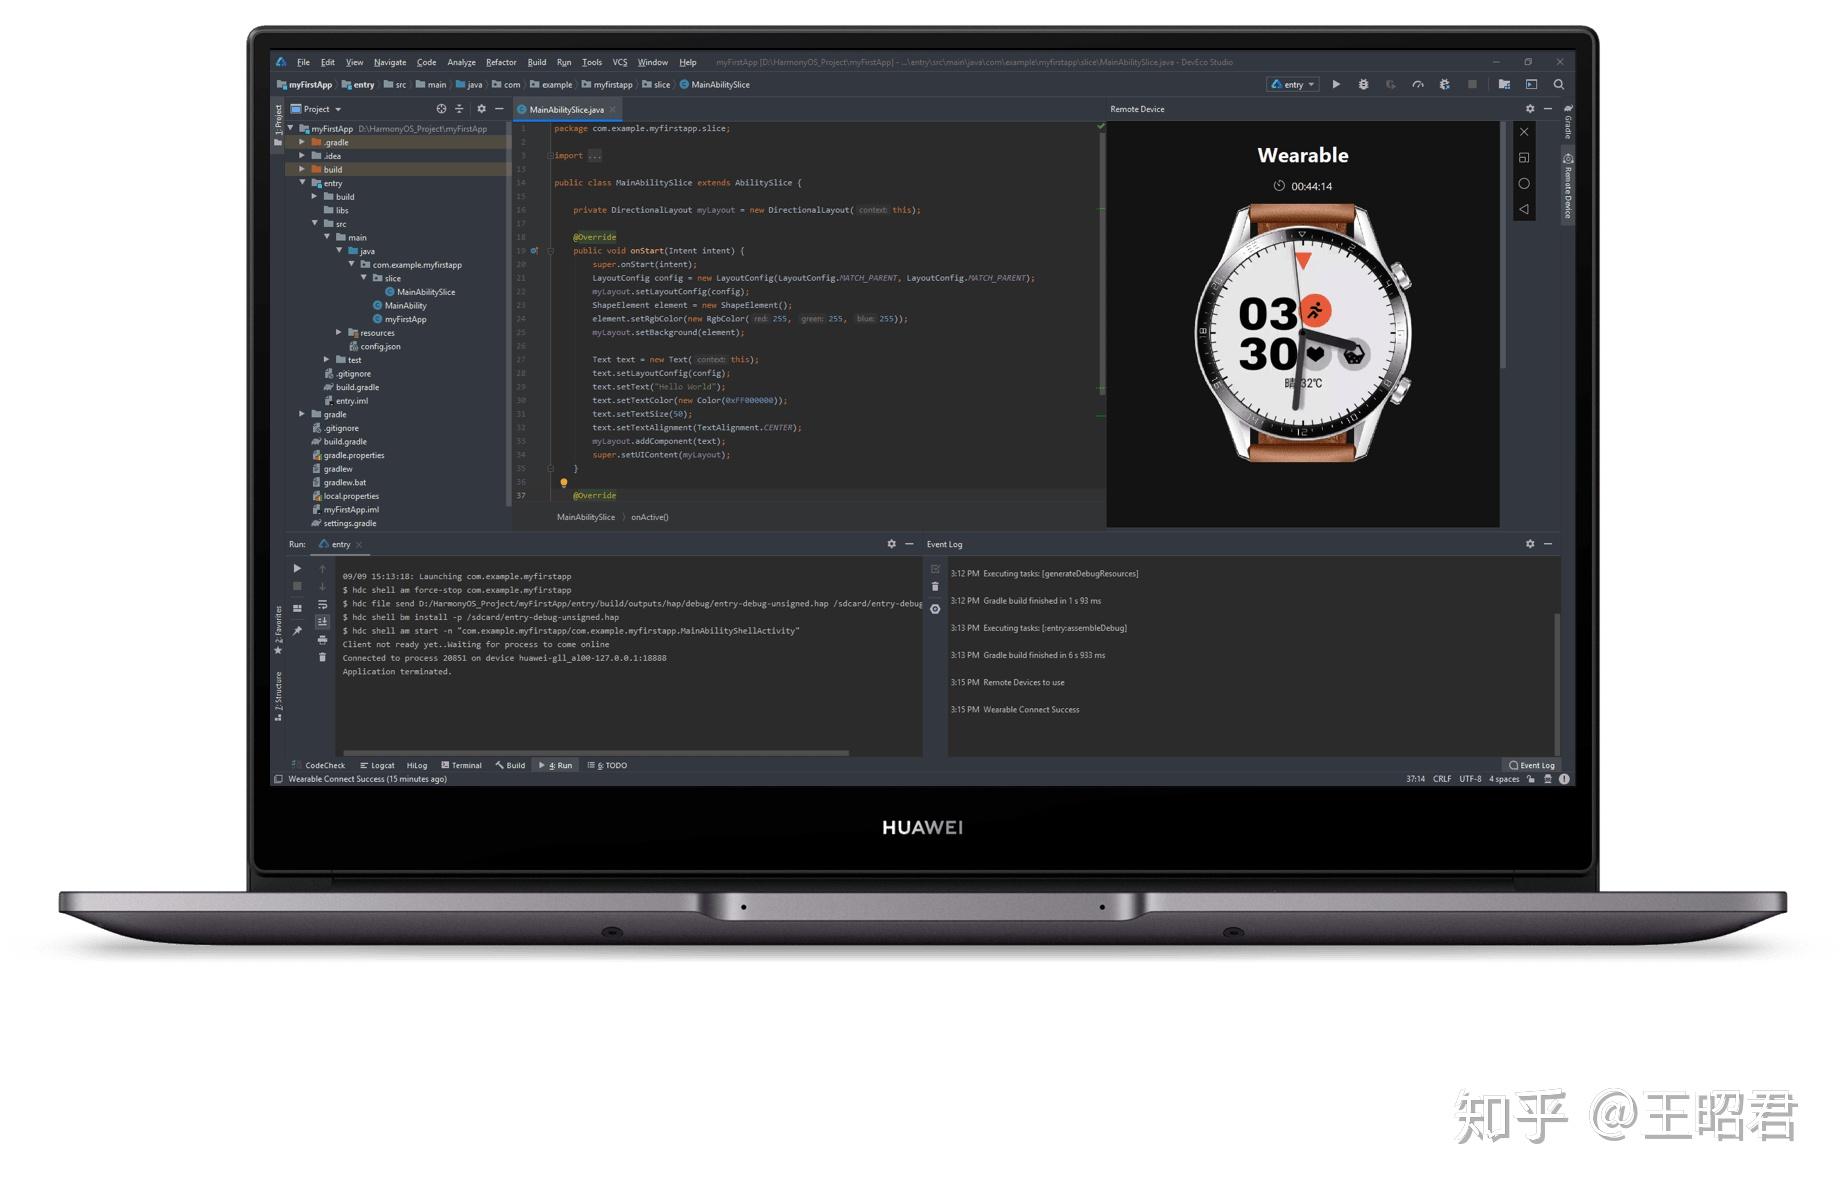Click the emulator recent windows icon

(1524, 158)
